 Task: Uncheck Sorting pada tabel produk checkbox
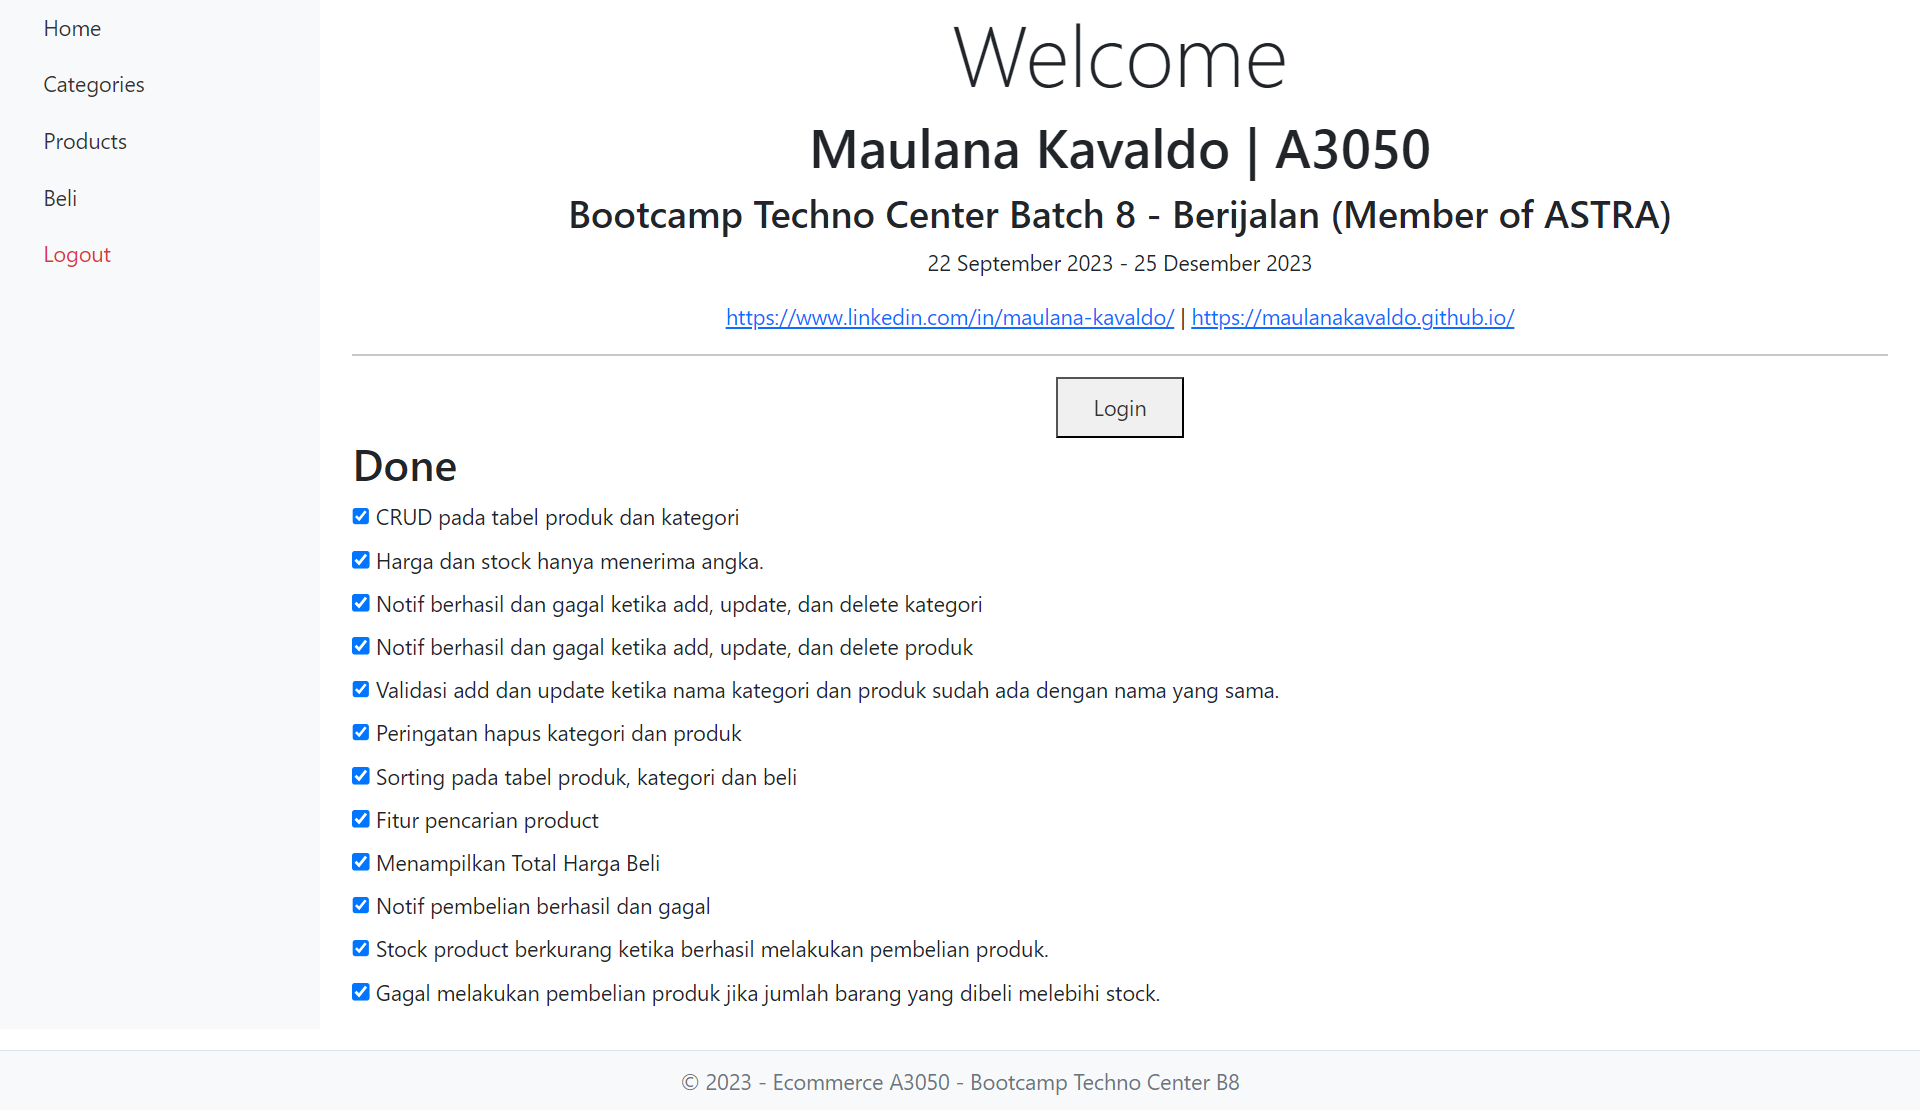pyautogui.click(x=361, y=777)
